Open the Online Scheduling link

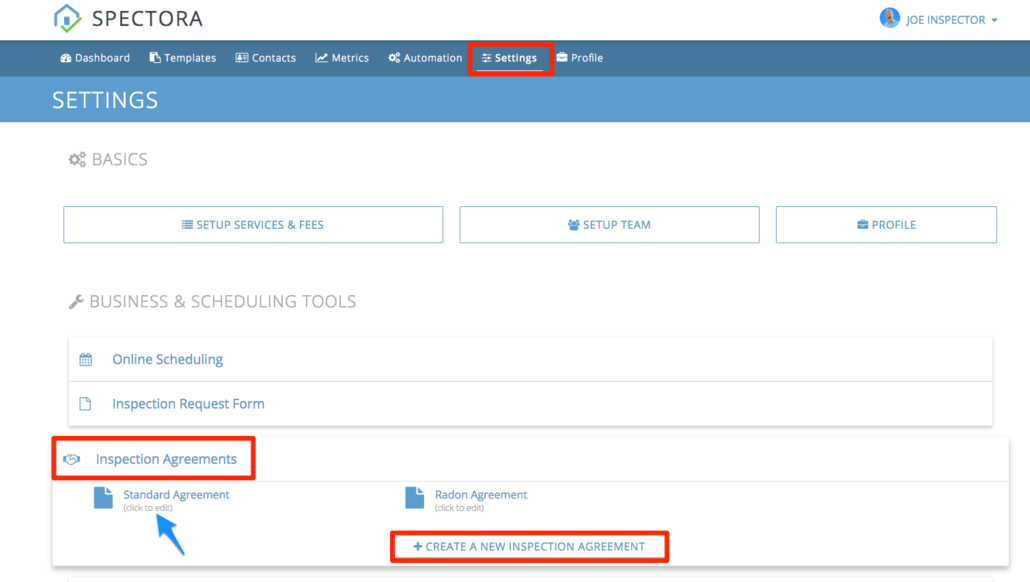click(167, 358)
